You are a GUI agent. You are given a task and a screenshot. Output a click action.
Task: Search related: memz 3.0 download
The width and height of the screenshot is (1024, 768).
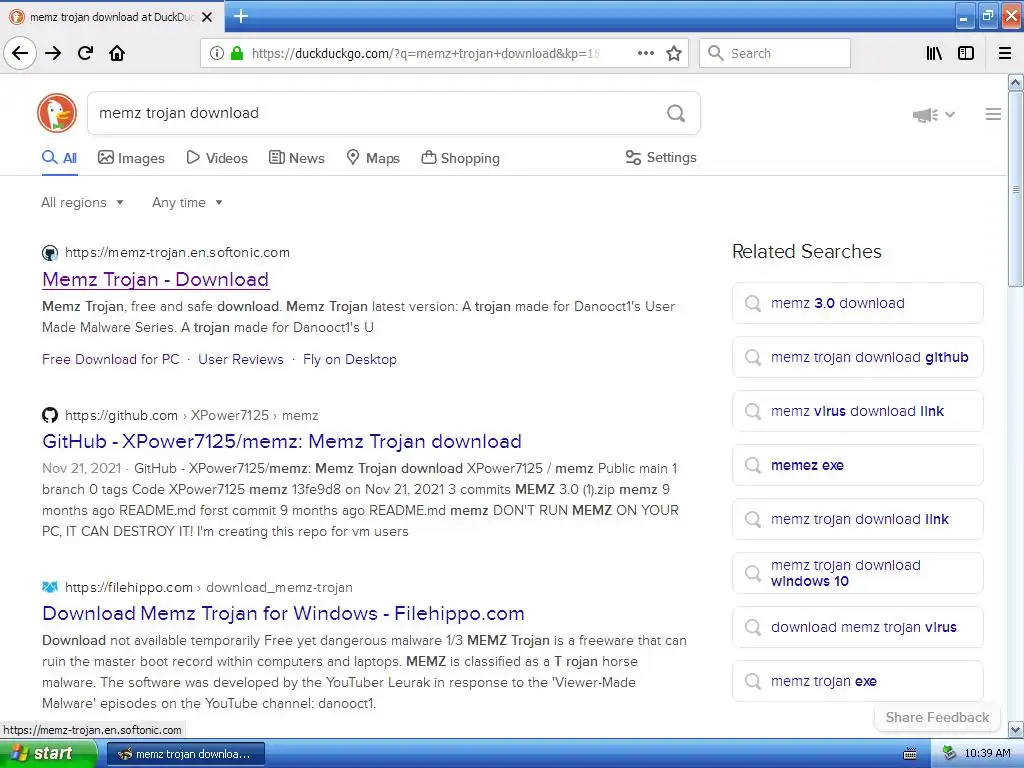tap(857, 303)
